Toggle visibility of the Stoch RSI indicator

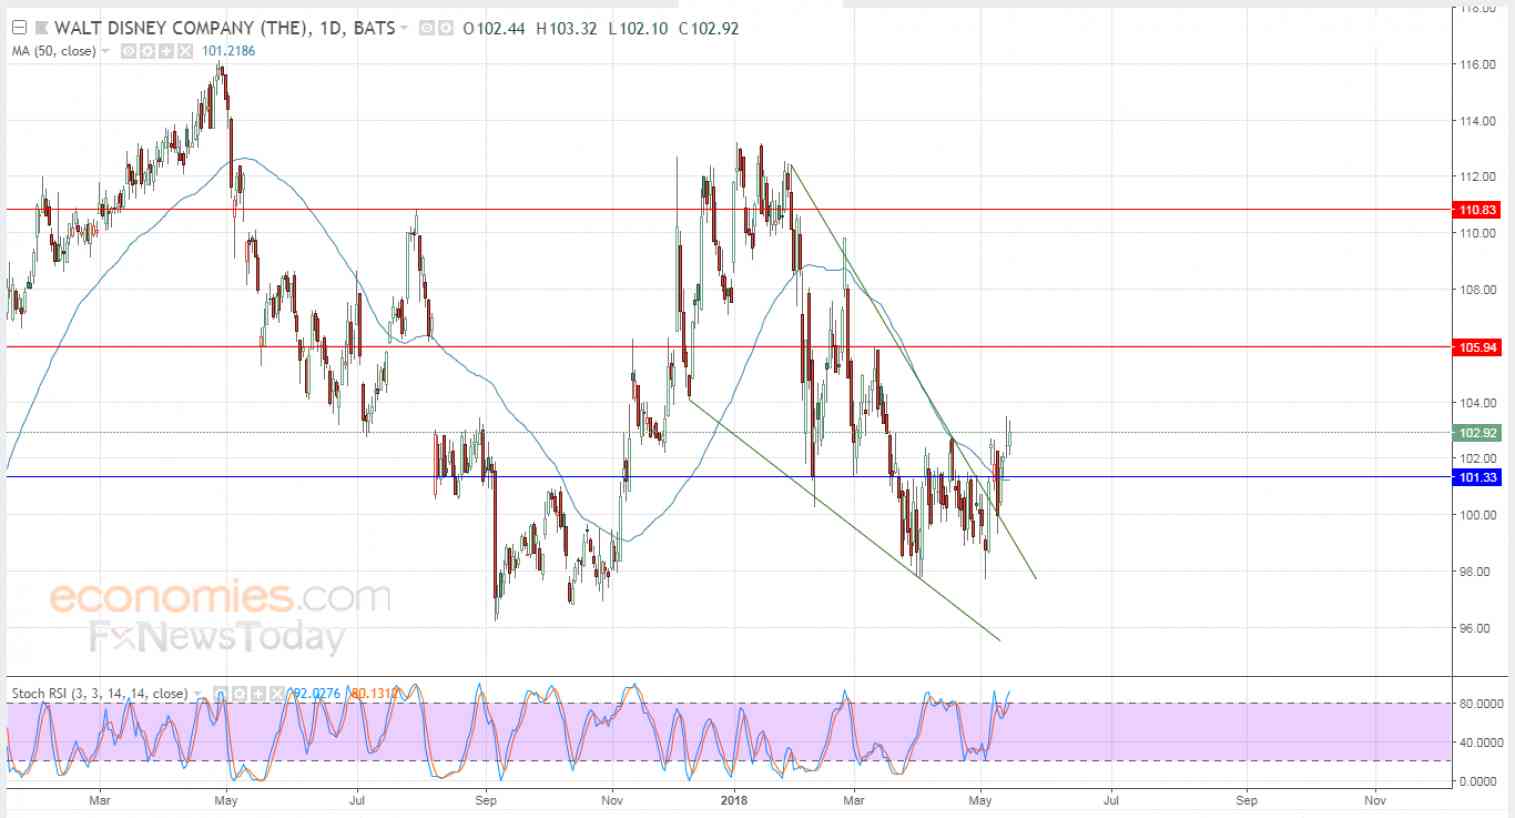point(219,693)
